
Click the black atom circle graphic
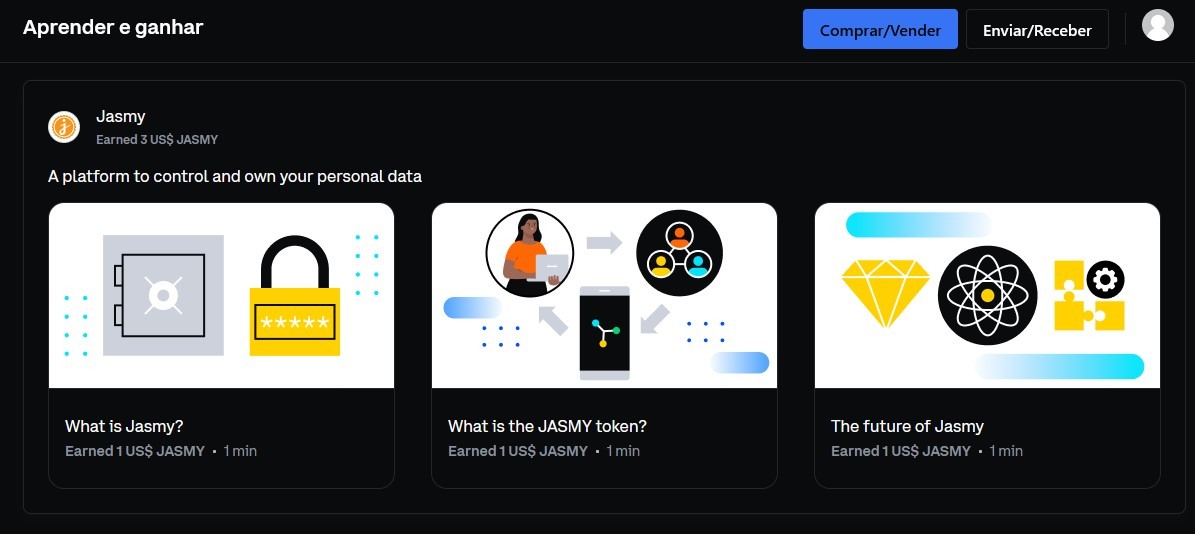pyautogui.click(x=987, y=295)
